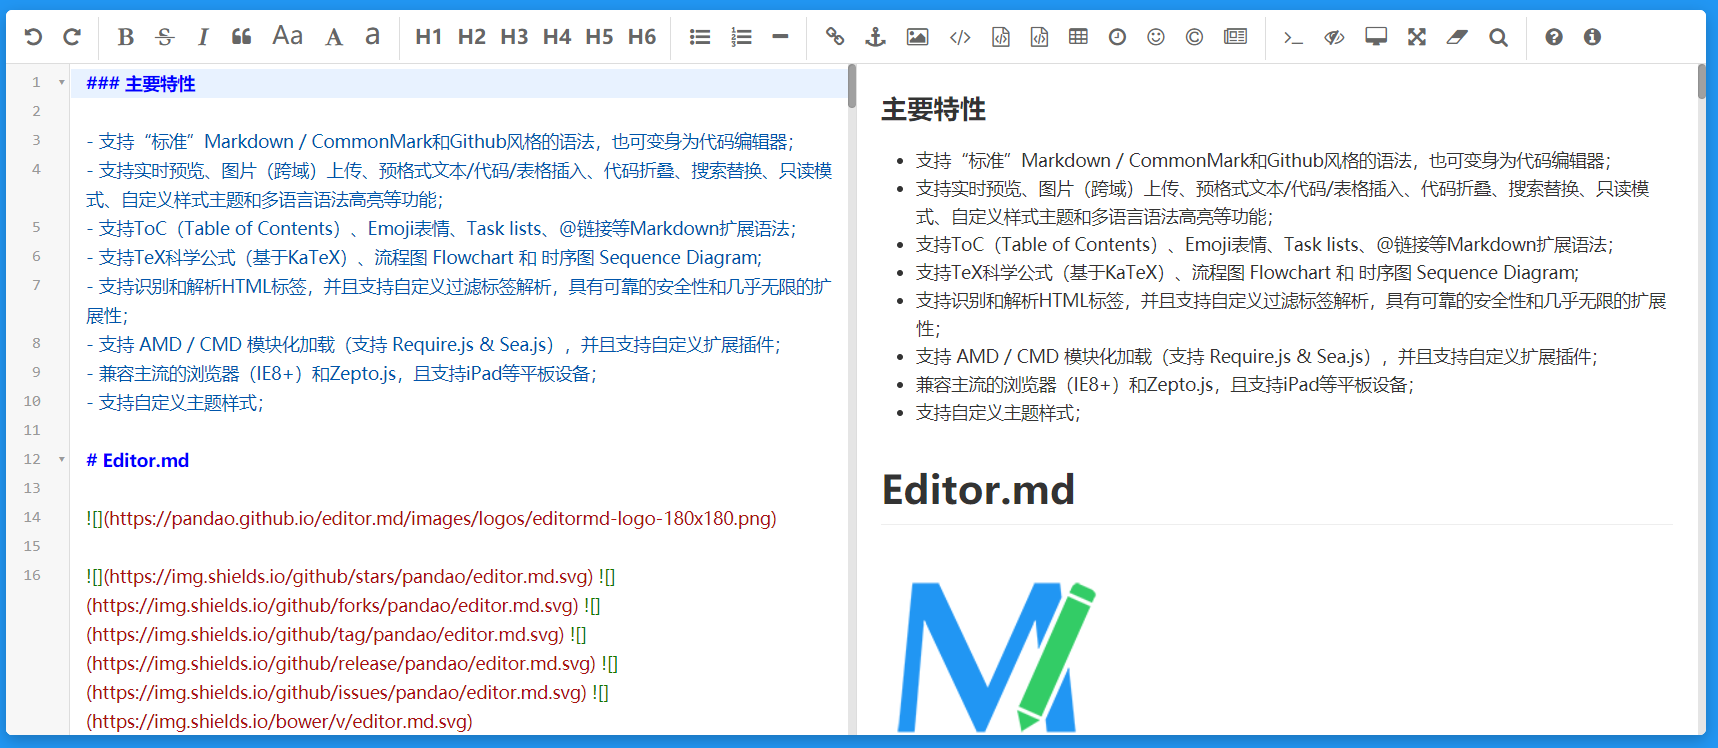The image size is (1718, 748).
Task: Collapse the fold at line 12
Action: coord(62,460)
